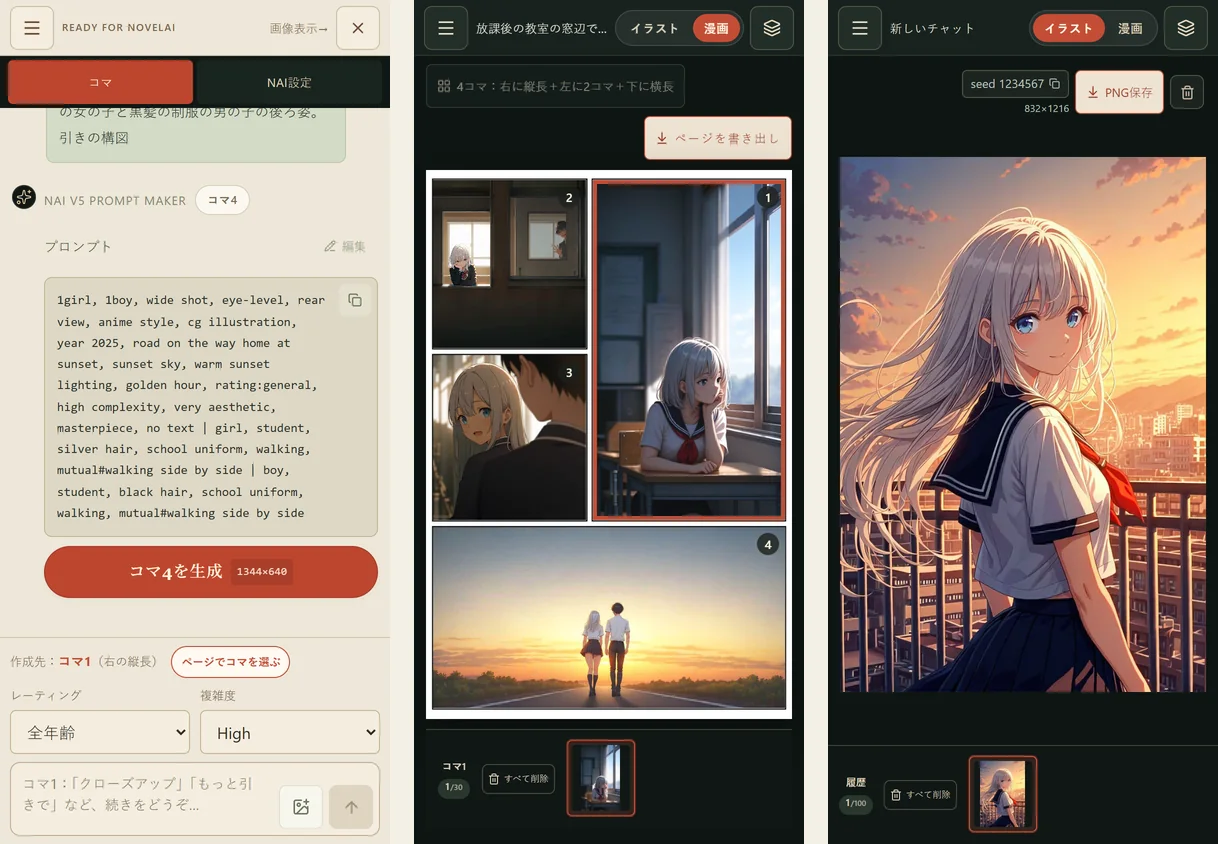Select the コマ1 history thumbnail
This screenshot has height=844, width=1218.
[601, 778]
